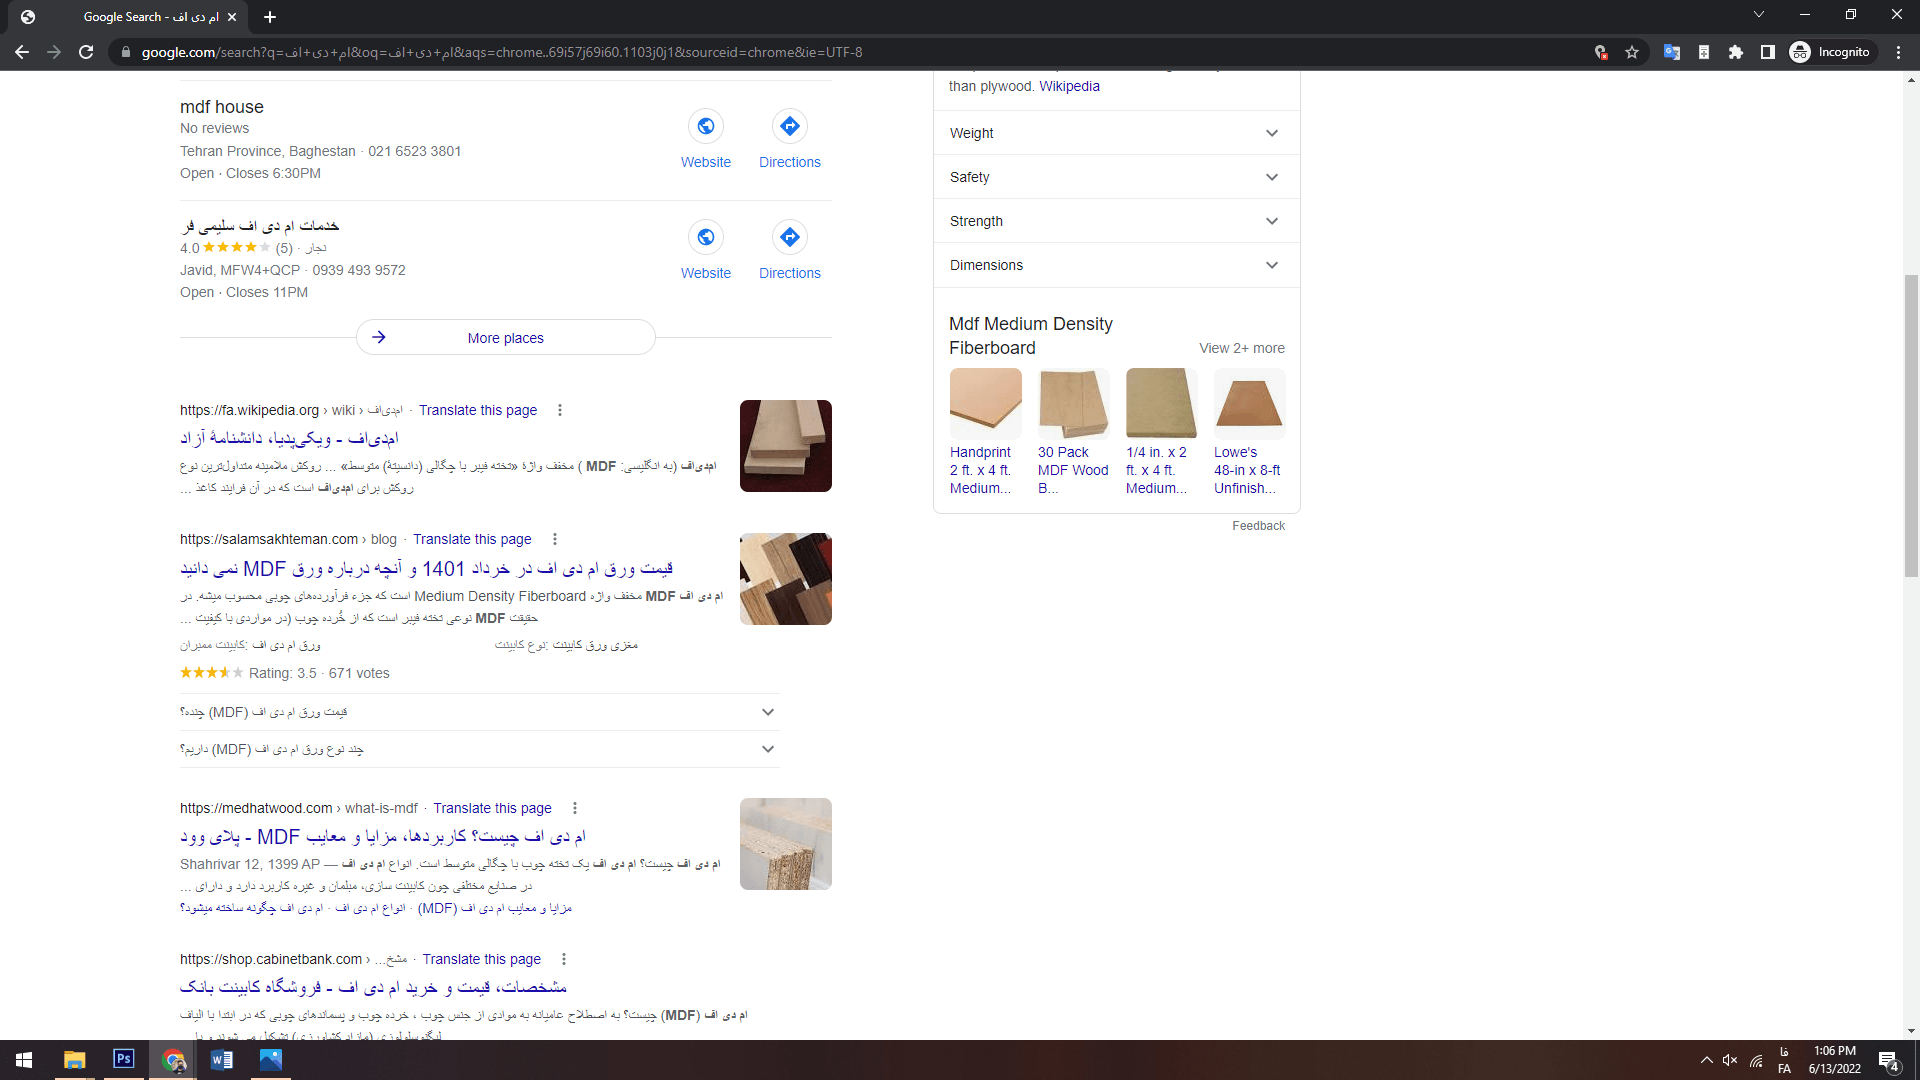Translate this page for the Wikipedia result
Viewport: 1920px width, 1080px height.
tap(478, 410)
